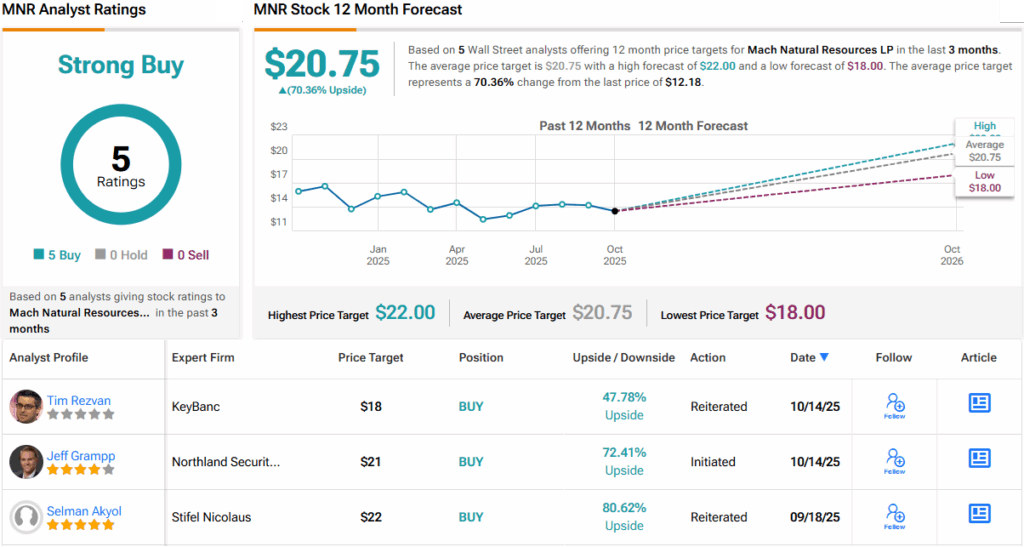Follow analyst Jeff Grampp
The image size is (1024, 547).
[x=894, y=460]
